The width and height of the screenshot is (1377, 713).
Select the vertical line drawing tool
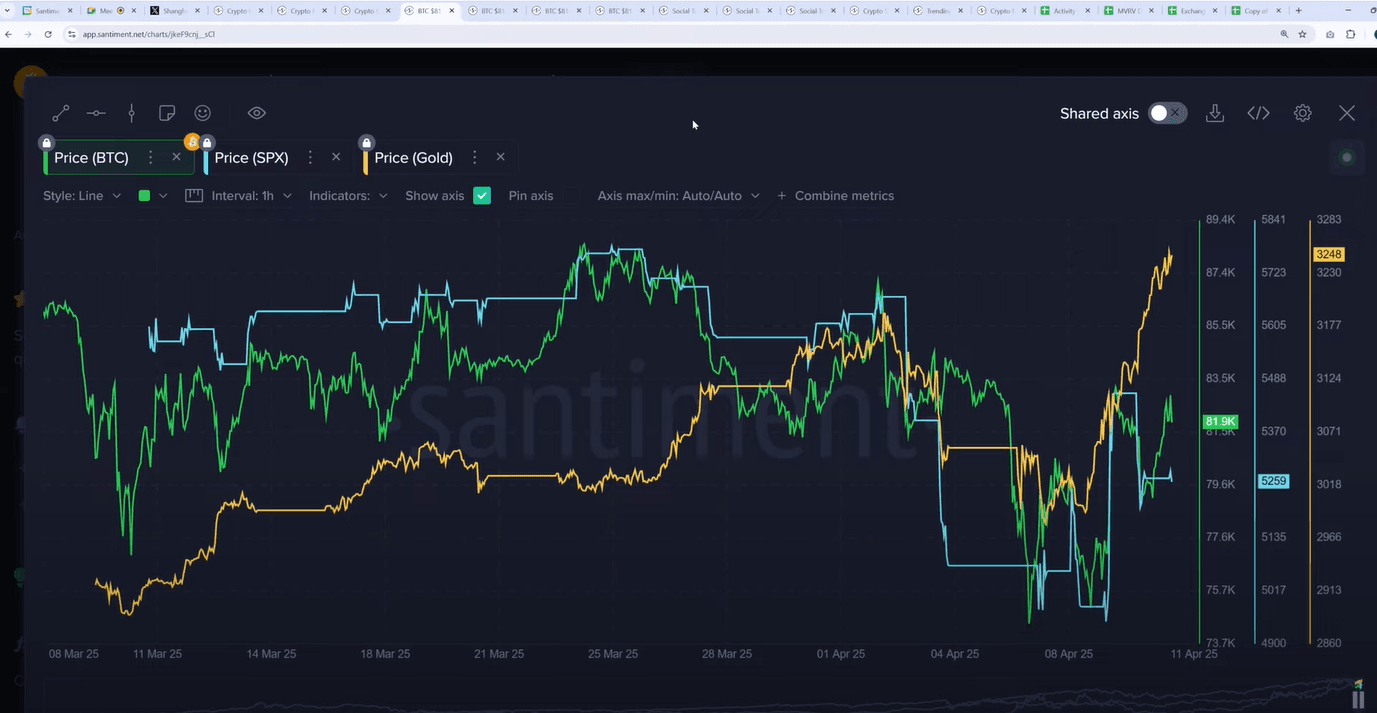pyautogui.click(x=131, y=114)
